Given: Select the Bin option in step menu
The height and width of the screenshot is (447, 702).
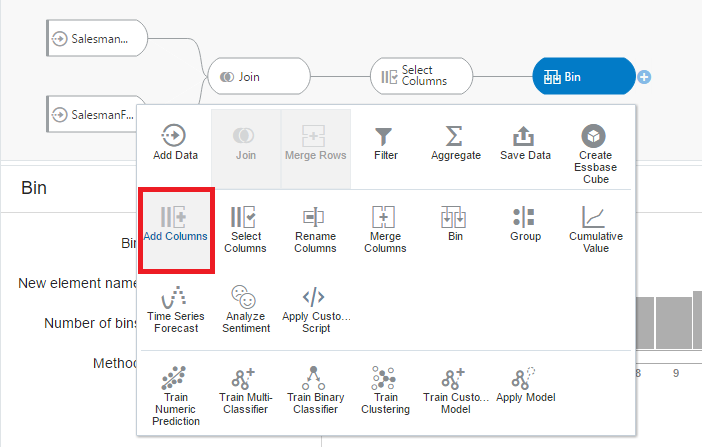Looking at the screenshot, I should click(x=455, y=224).
